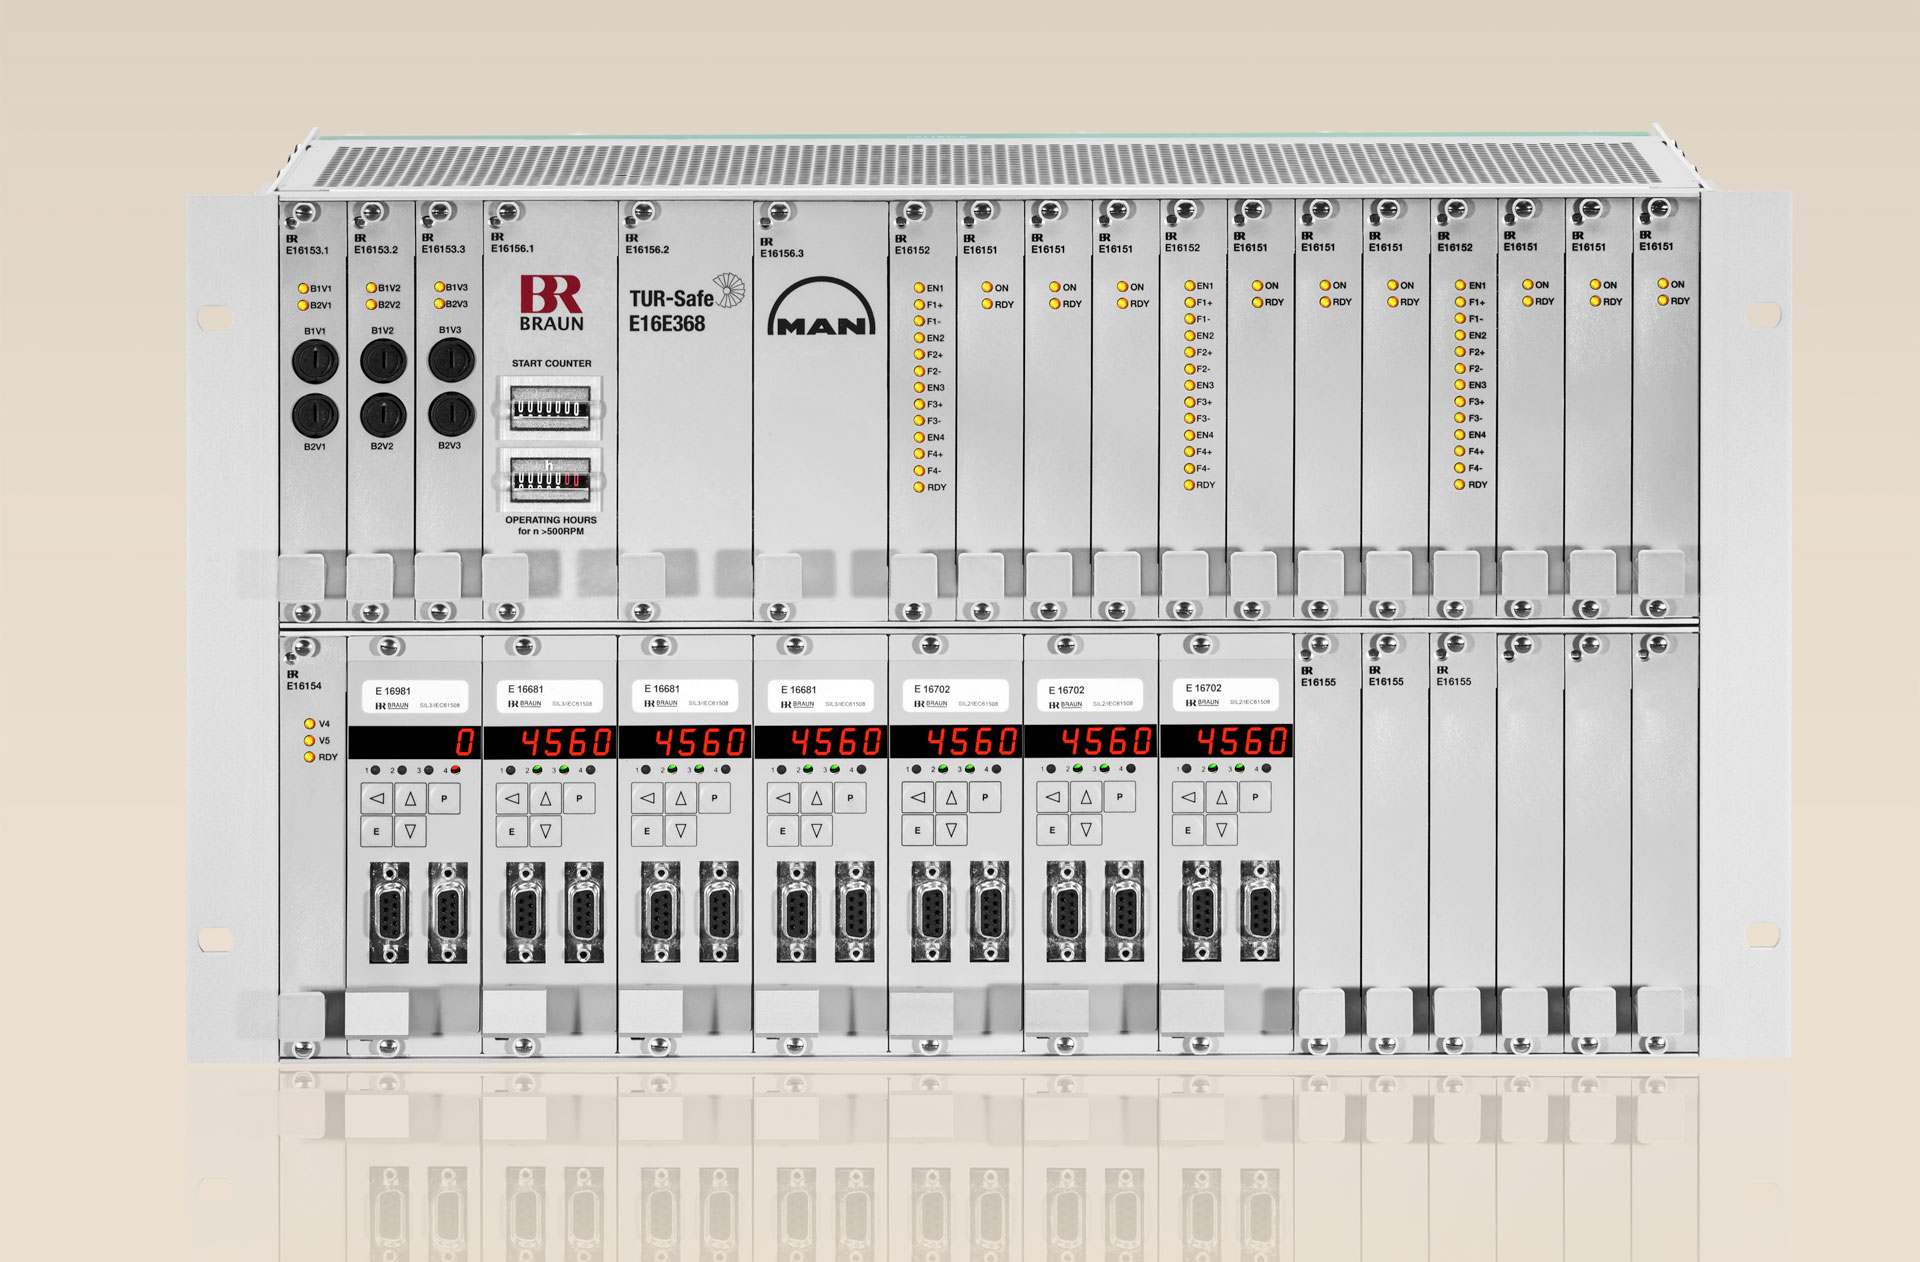Click the red LED number 4 on E 16981
This screenshot has width=1920, height=1262.
coord(455,769)
